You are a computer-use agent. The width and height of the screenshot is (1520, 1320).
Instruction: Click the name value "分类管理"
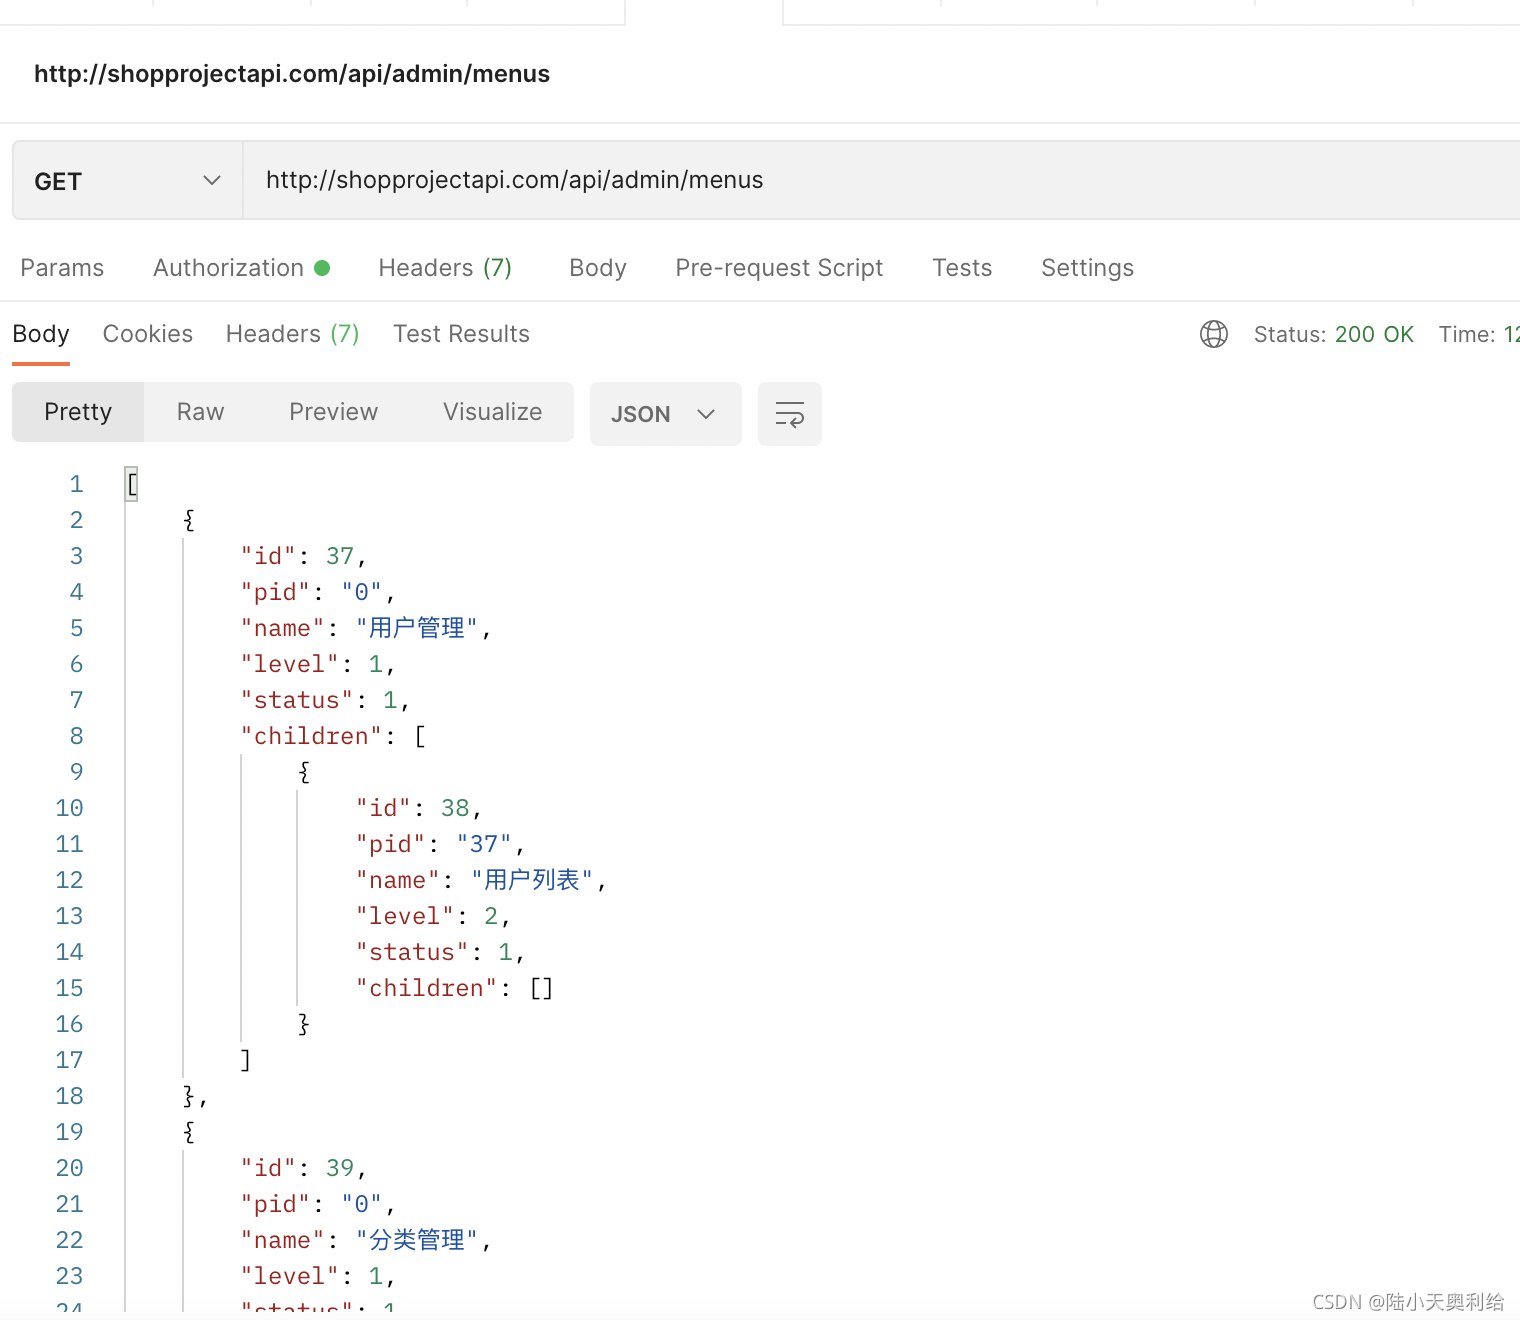pos(417,1240)
